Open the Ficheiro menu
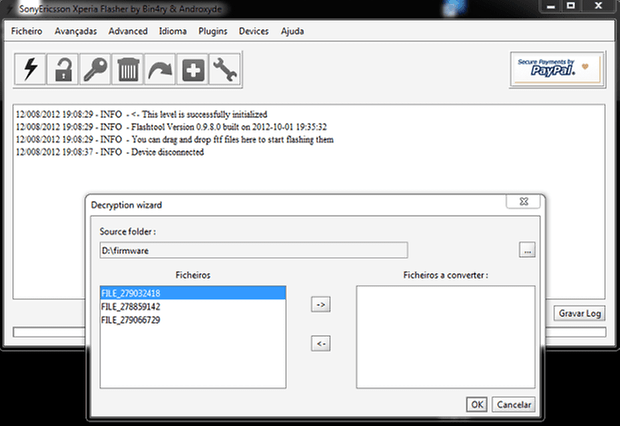 pos(26,31)
